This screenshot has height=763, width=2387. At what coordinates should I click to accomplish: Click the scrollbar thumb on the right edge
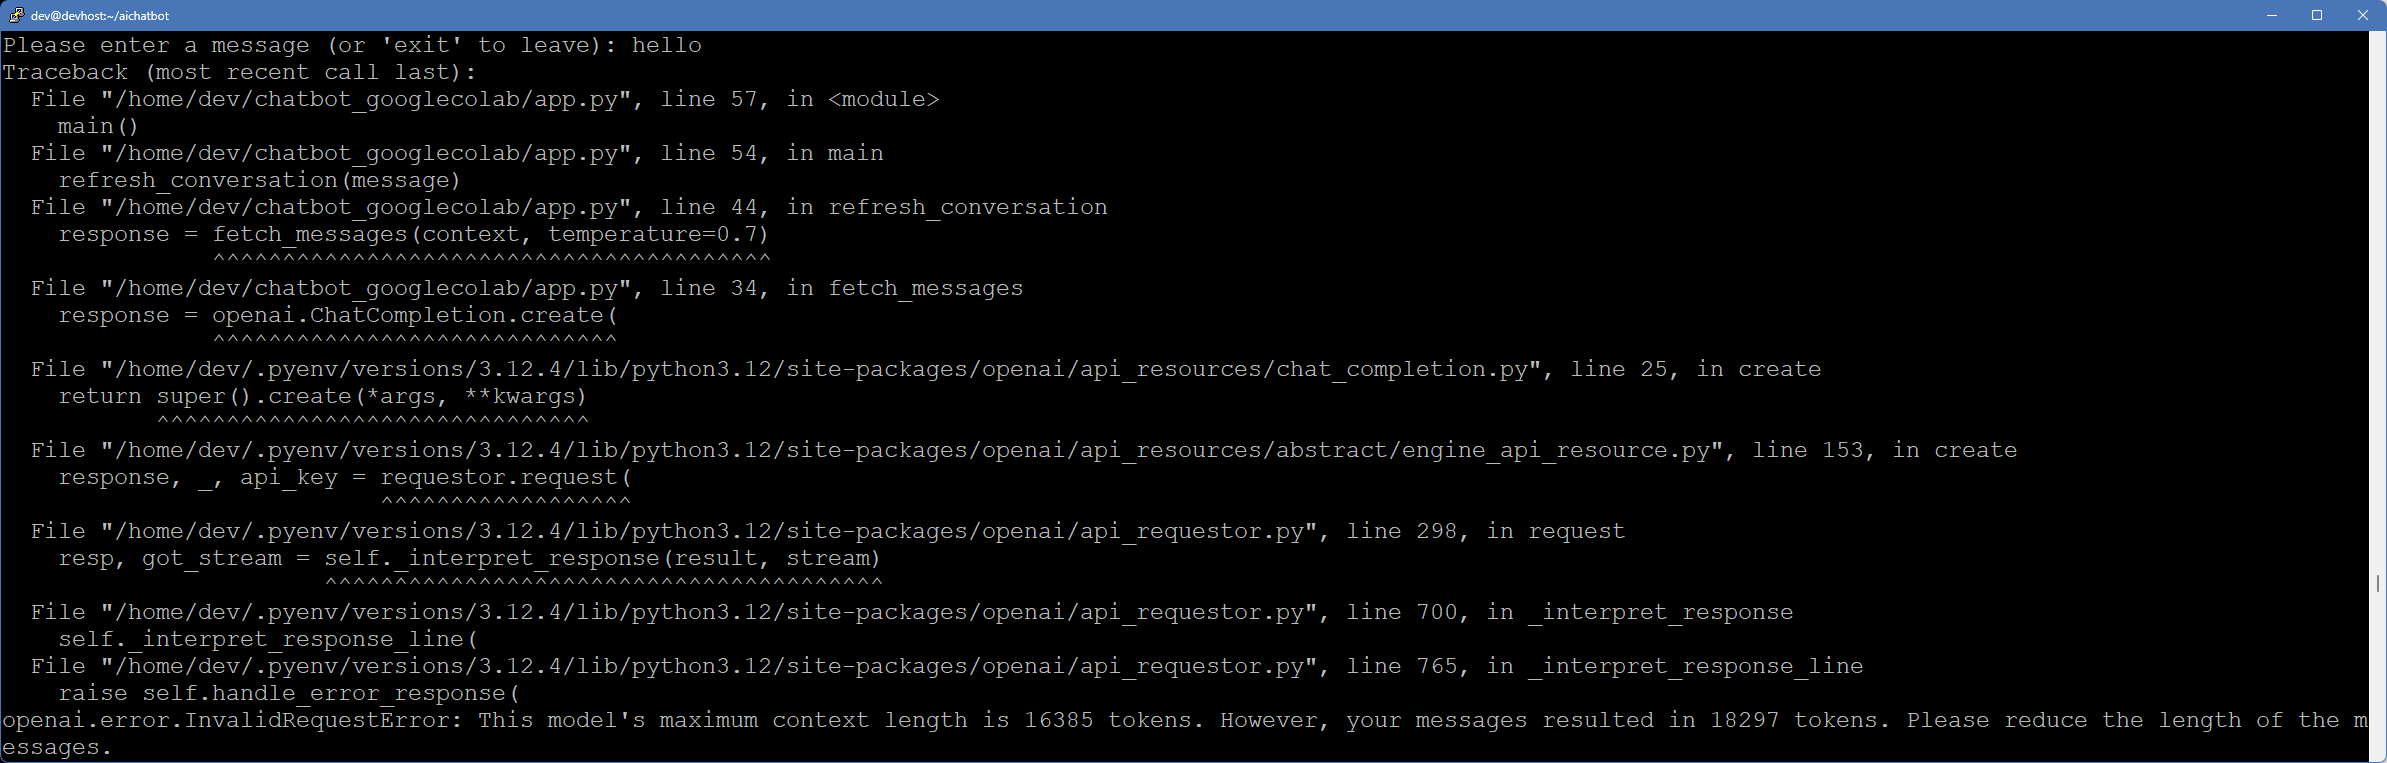pyautogui.click(x=2377, y=583)
